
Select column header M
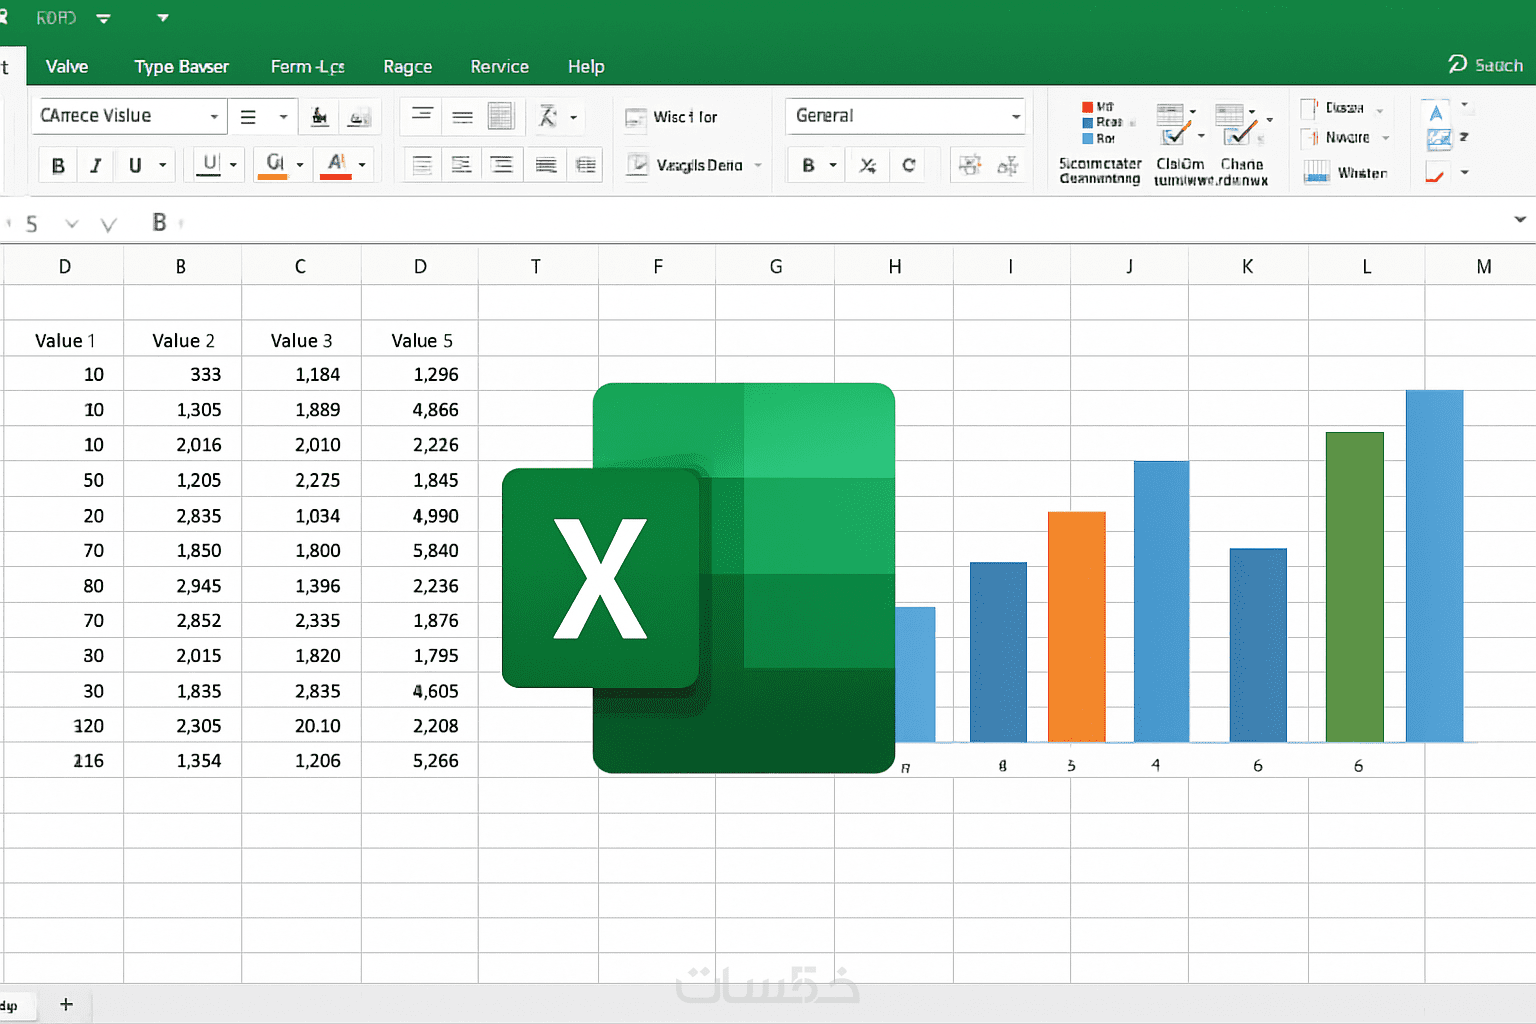point(1481,267)
